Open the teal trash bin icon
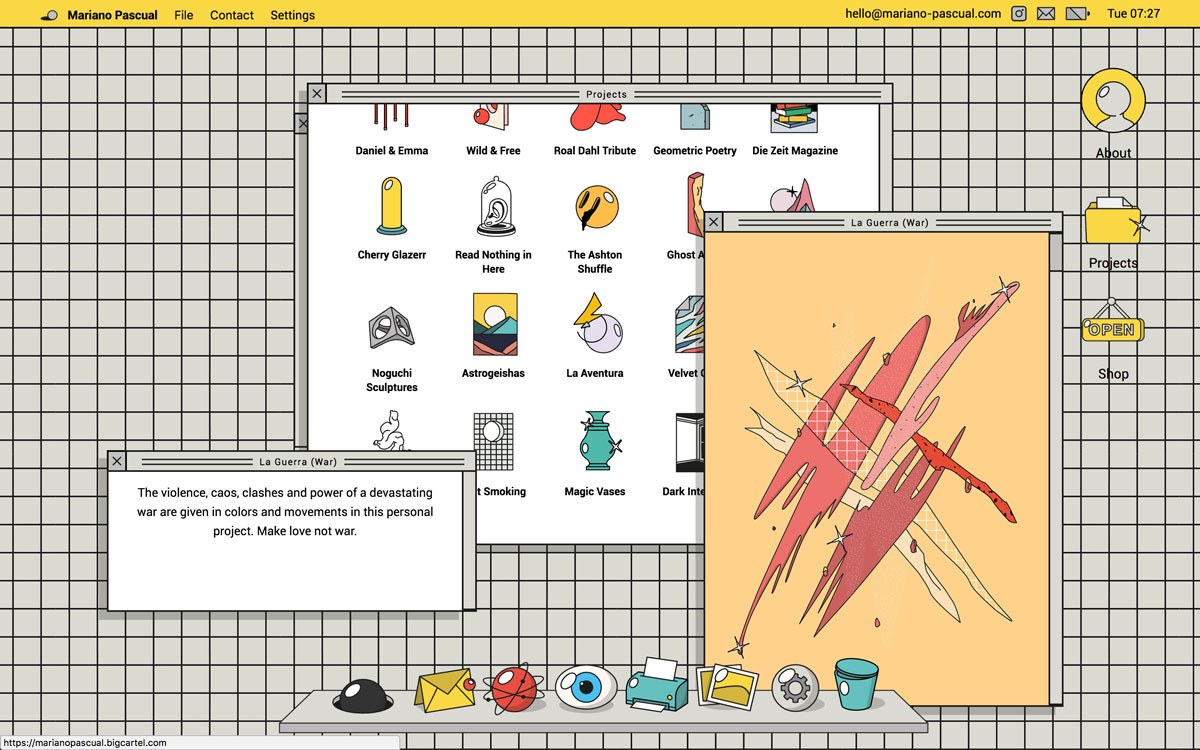This screenshot has width=1200, height=750. pos(855,684)
